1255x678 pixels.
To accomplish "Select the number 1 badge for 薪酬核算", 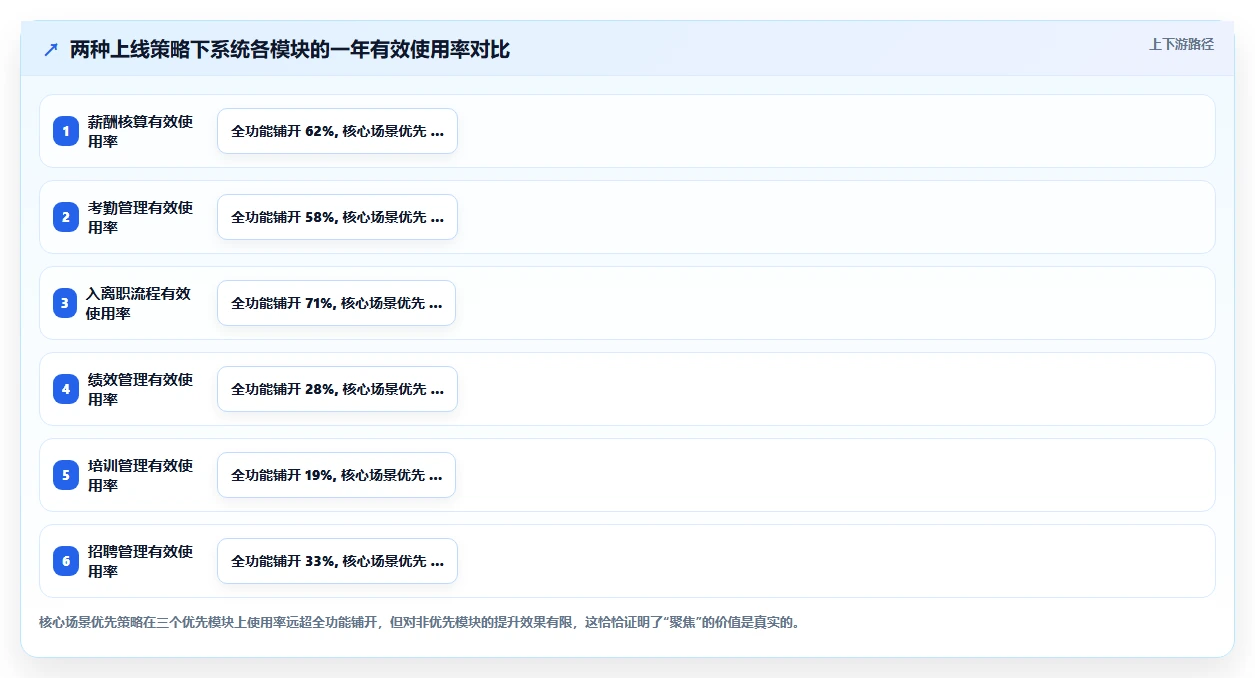I will point(66,131).
